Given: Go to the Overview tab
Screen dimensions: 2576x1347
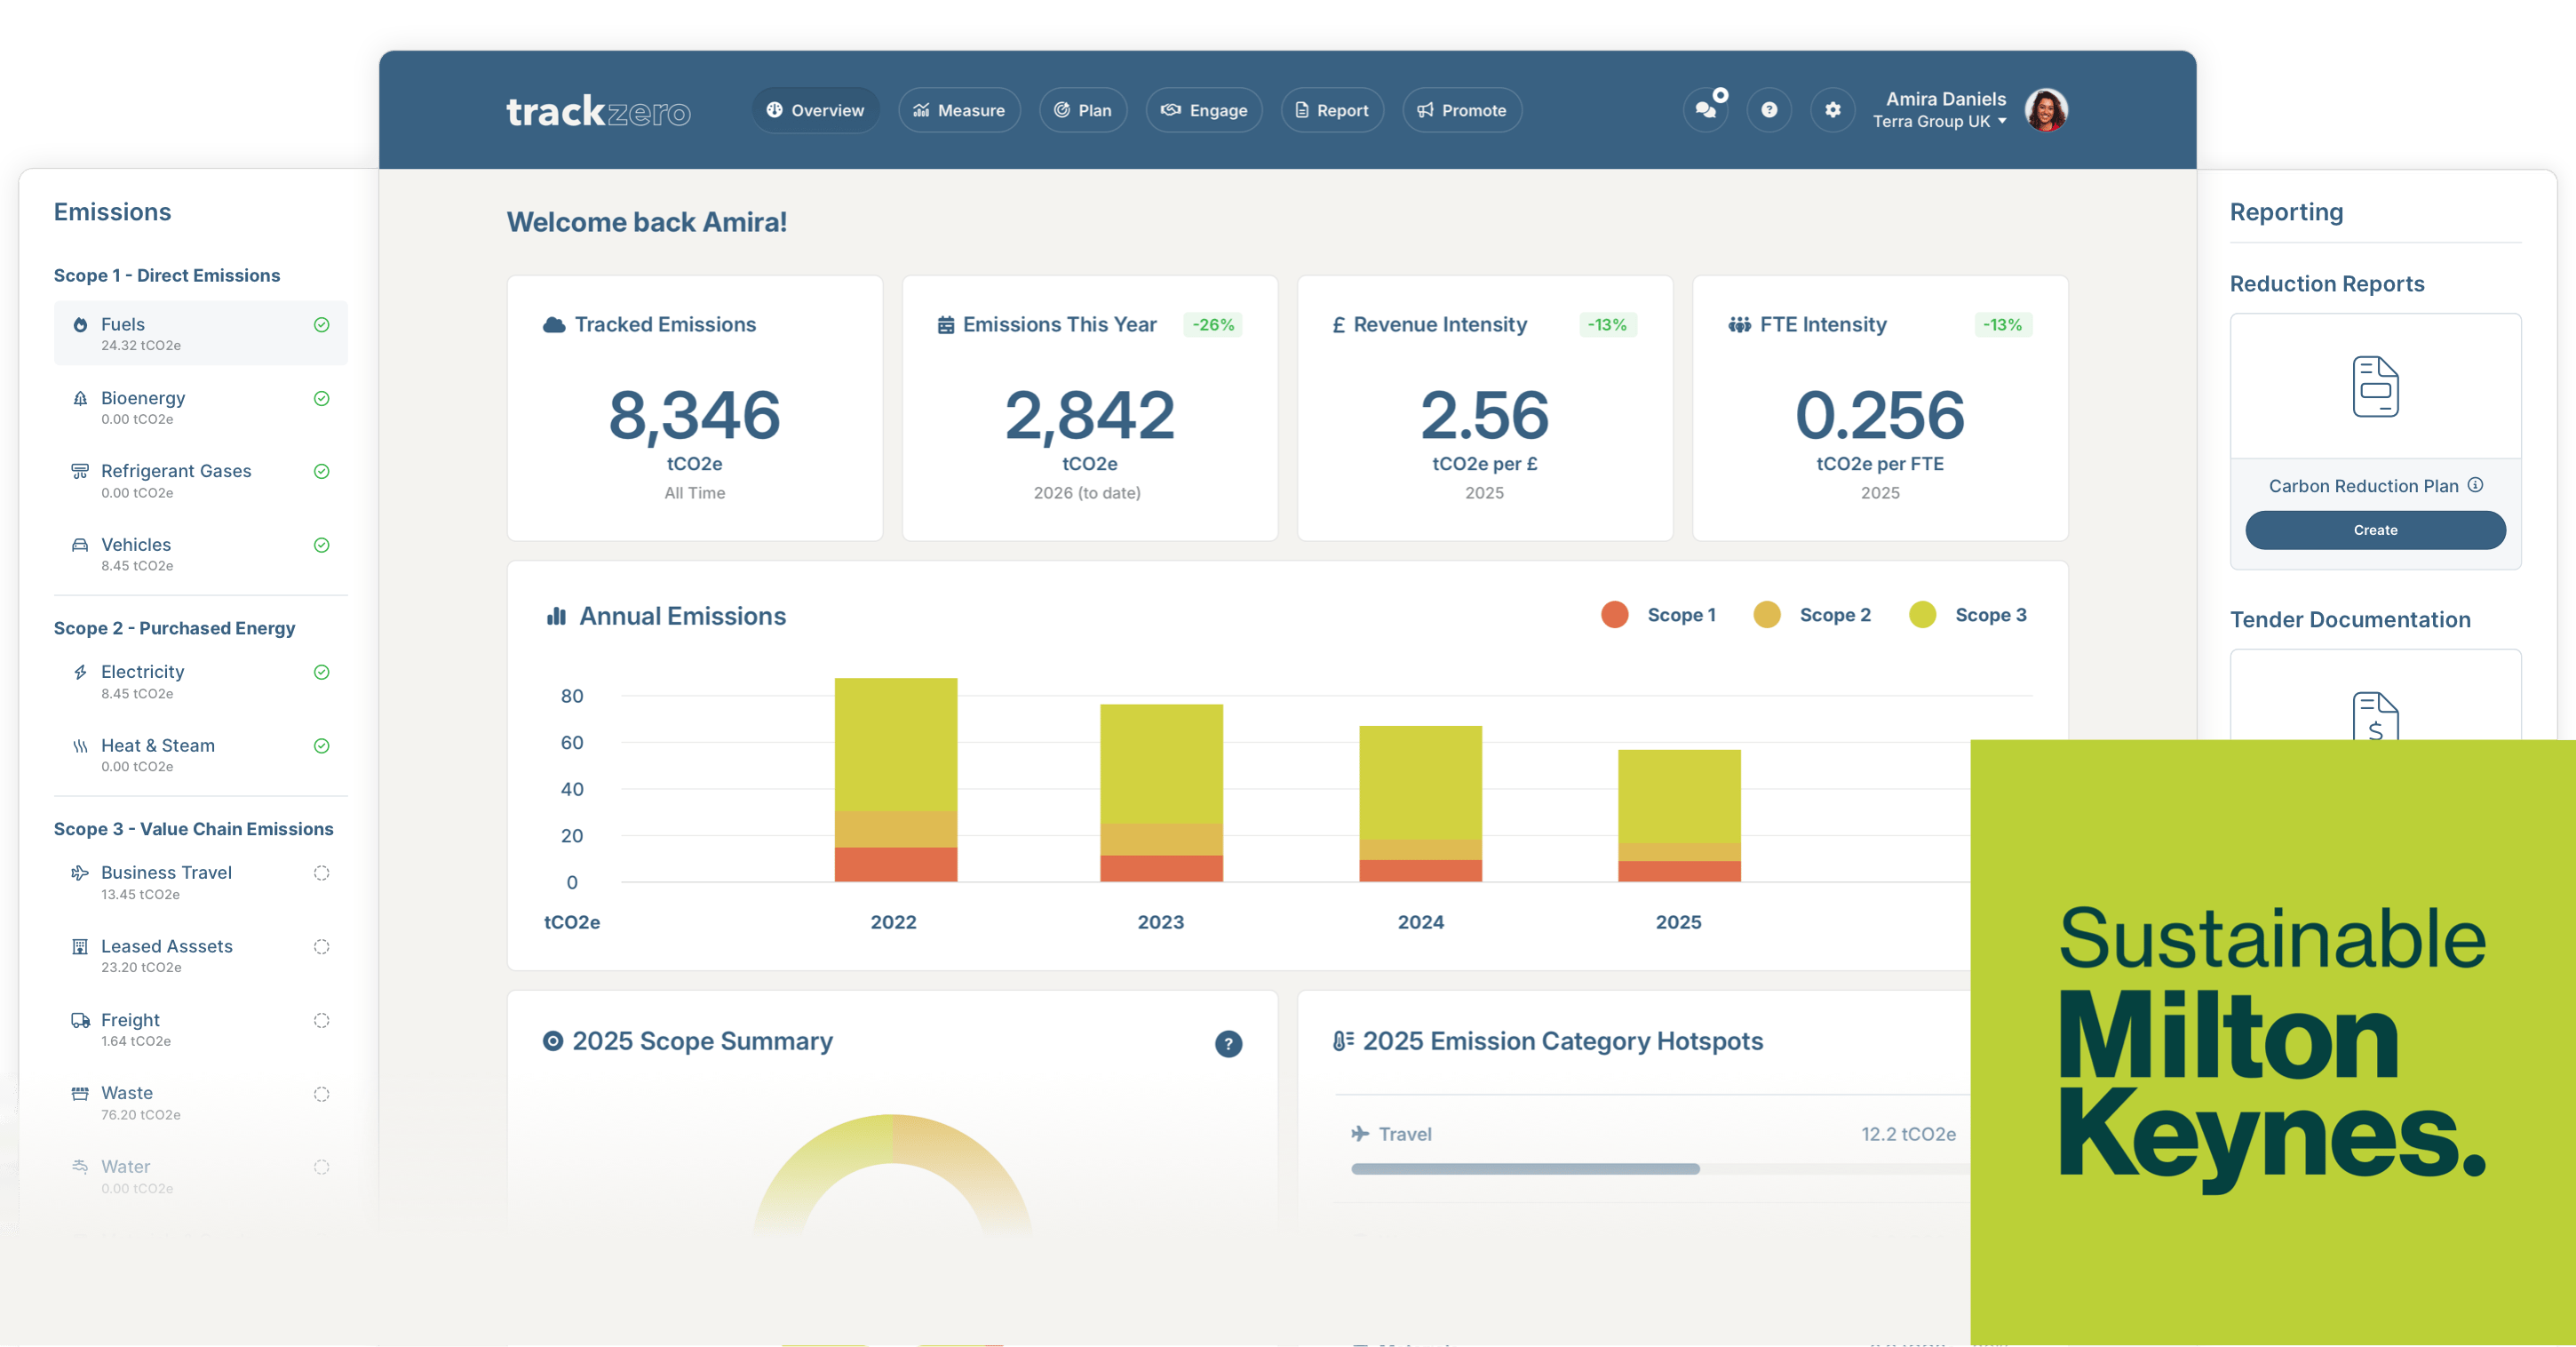Looking at the screenshot, I should pos(815,110).
